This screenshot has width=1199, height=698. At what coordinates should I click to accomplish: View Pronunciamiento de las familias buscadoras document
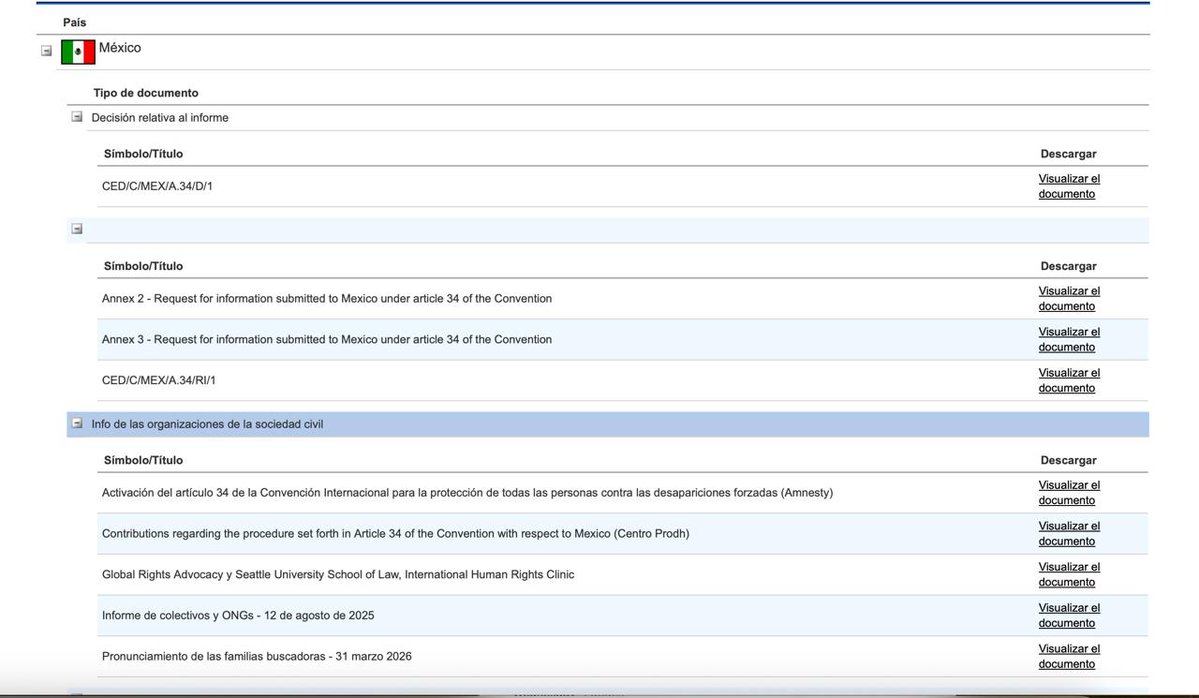(x=1069, y=657)
